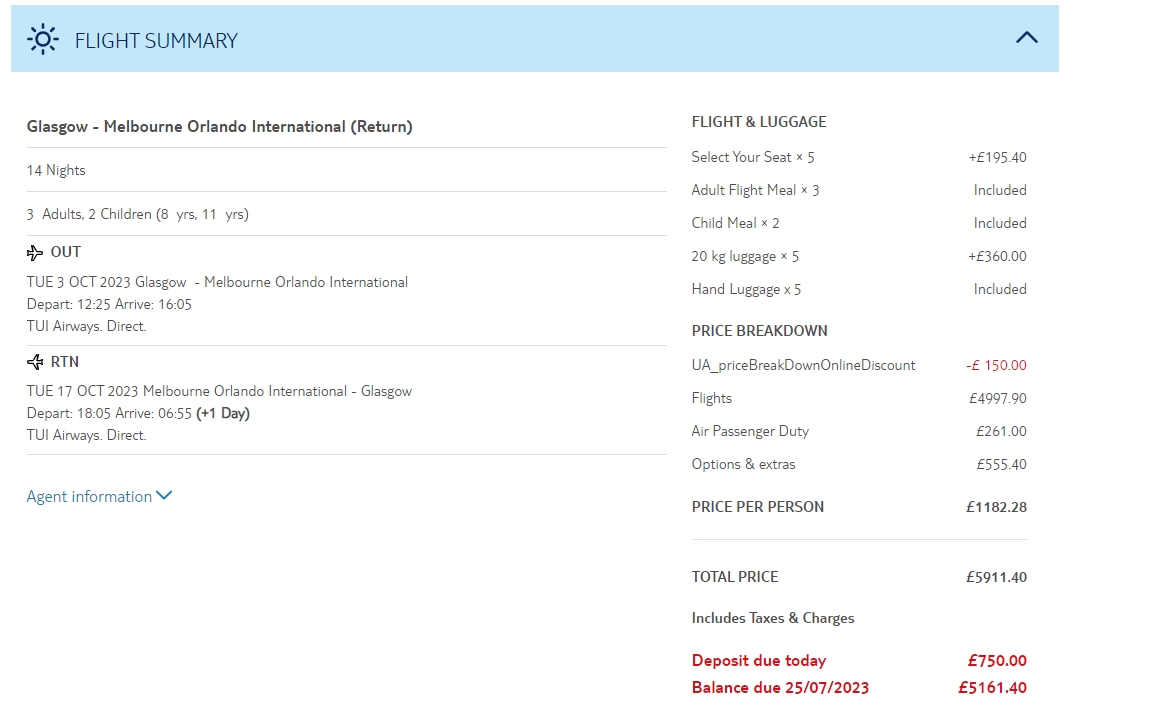Click the 14 Nights duration row
This screenshot has width=1168, height=723.
click(56, 170)
